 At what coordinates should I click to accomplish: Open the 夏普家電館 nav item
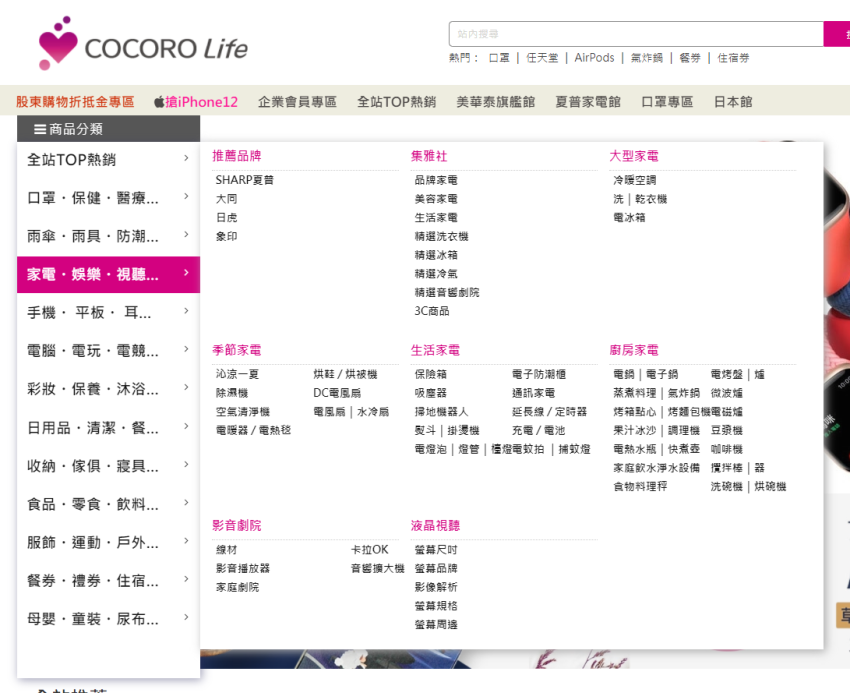[x=588, y=102]
